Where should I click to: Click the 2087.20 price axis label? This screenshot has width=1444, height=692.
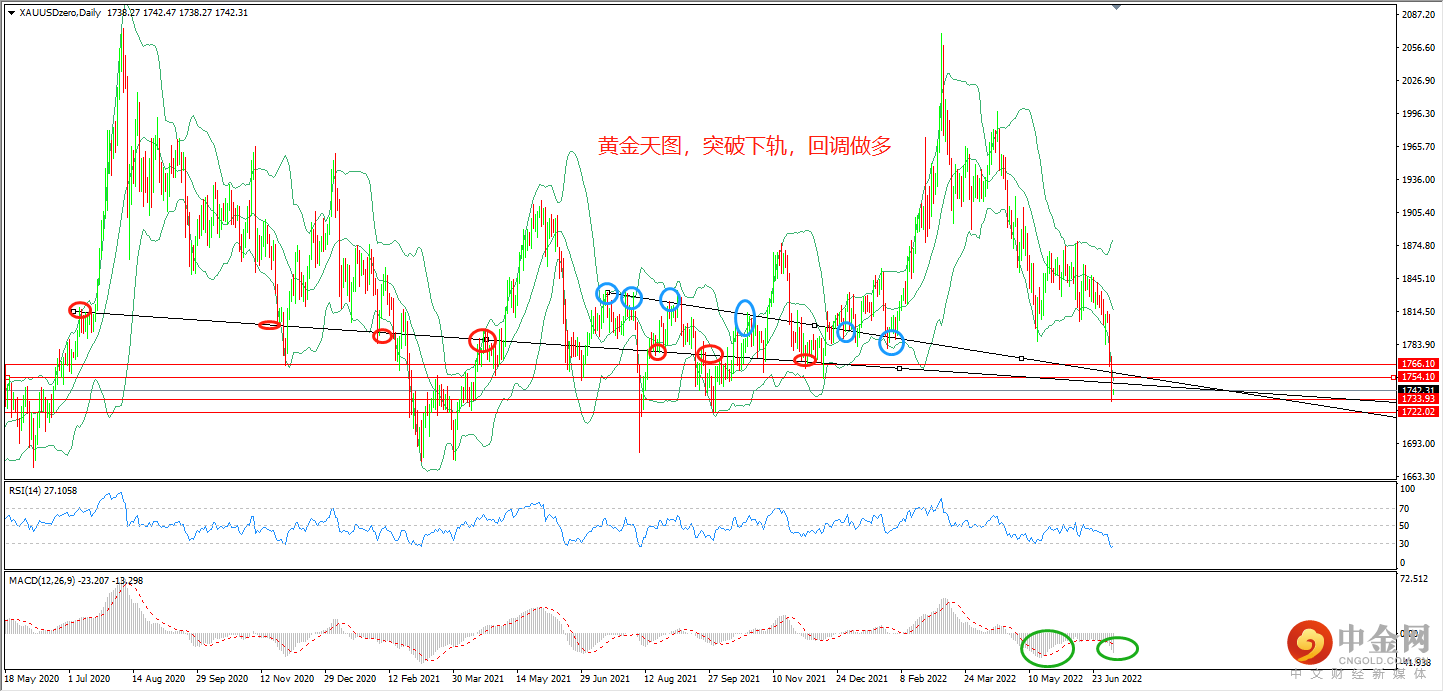(x=1420, y=16)
